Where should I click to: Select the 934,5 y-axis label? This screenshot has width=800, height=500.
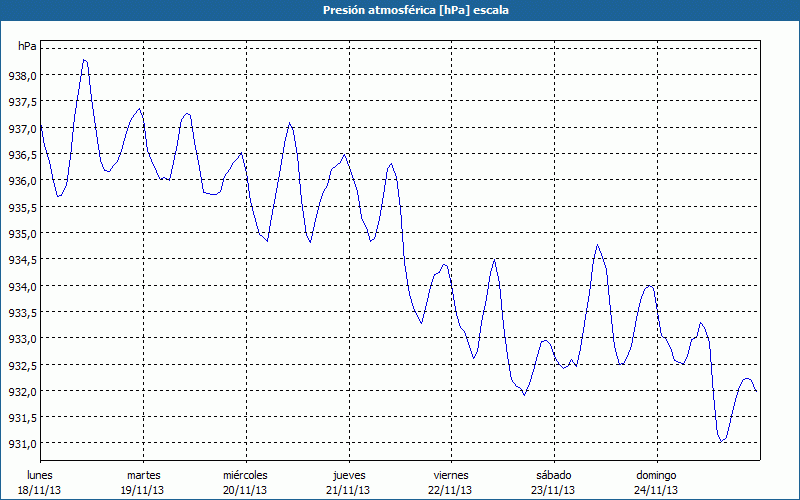(23, 260)
